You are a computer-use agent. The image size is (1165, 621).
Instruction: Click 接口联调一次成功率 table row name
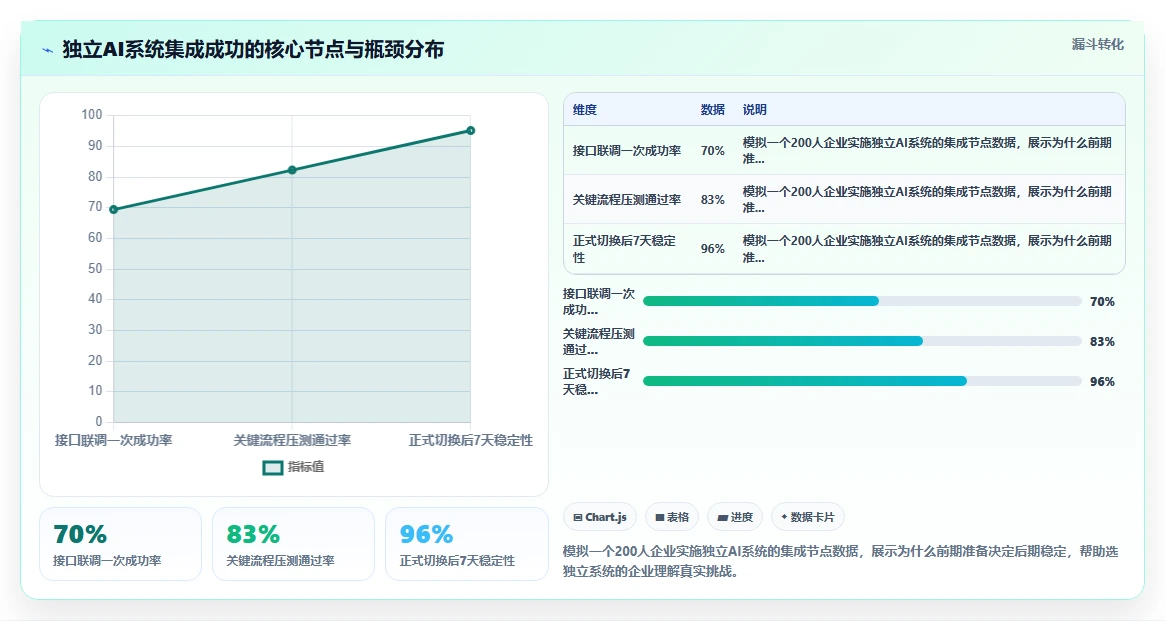(x=626, y=151)
